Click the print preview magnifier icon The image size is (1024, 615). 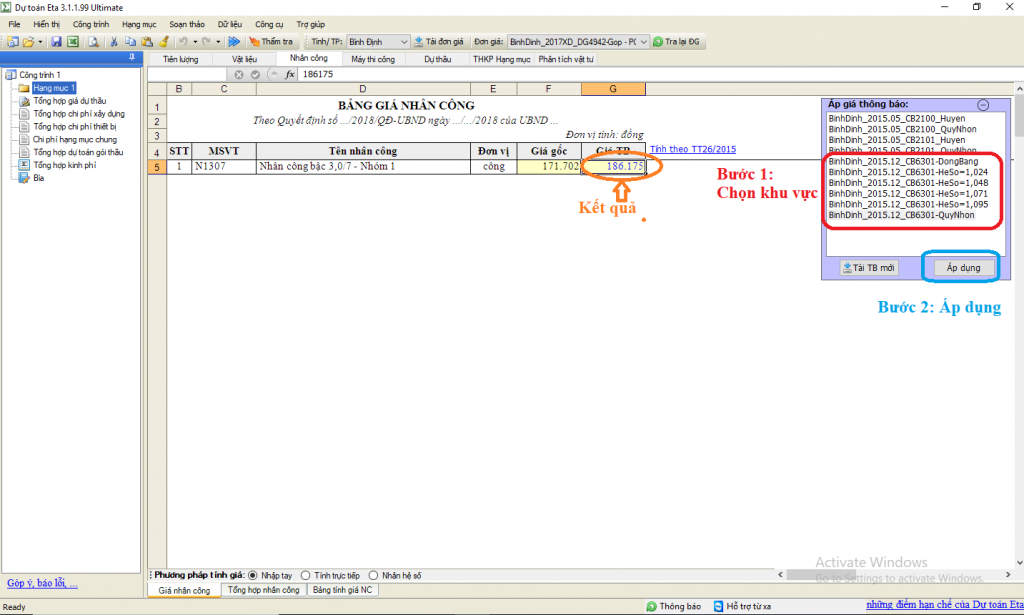[93, 42]
